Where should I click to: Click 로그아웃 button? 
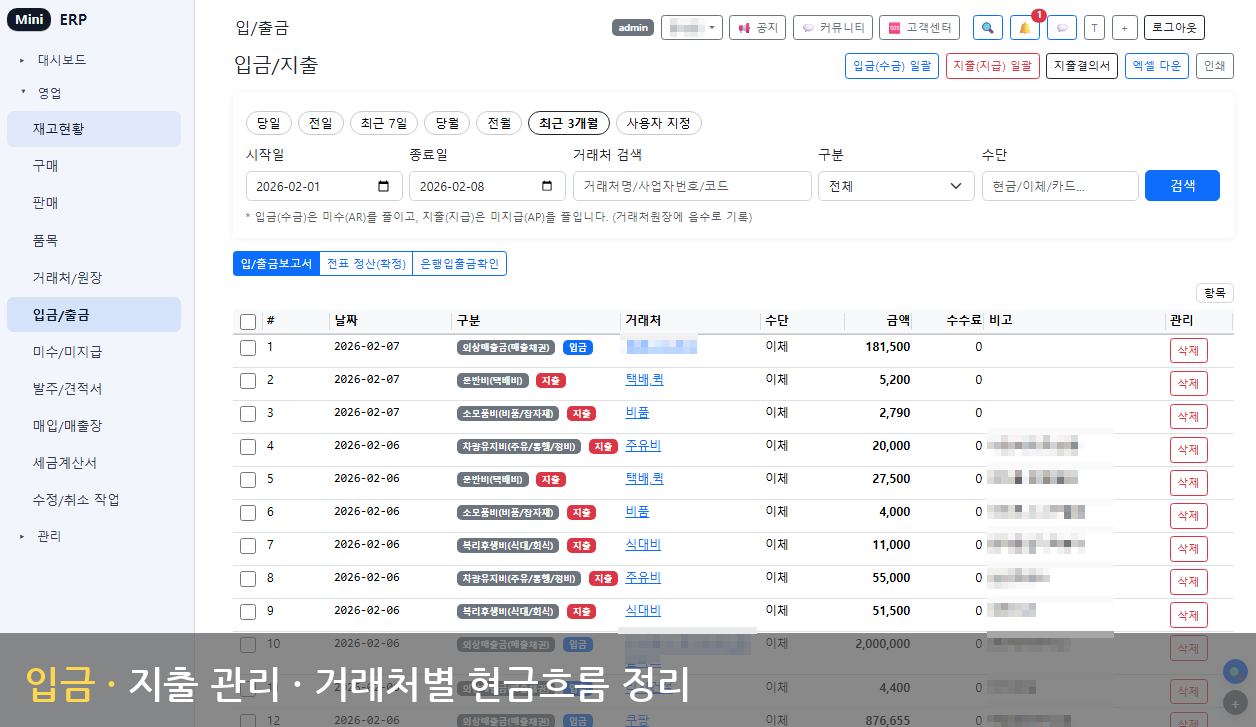[1175, 28]
